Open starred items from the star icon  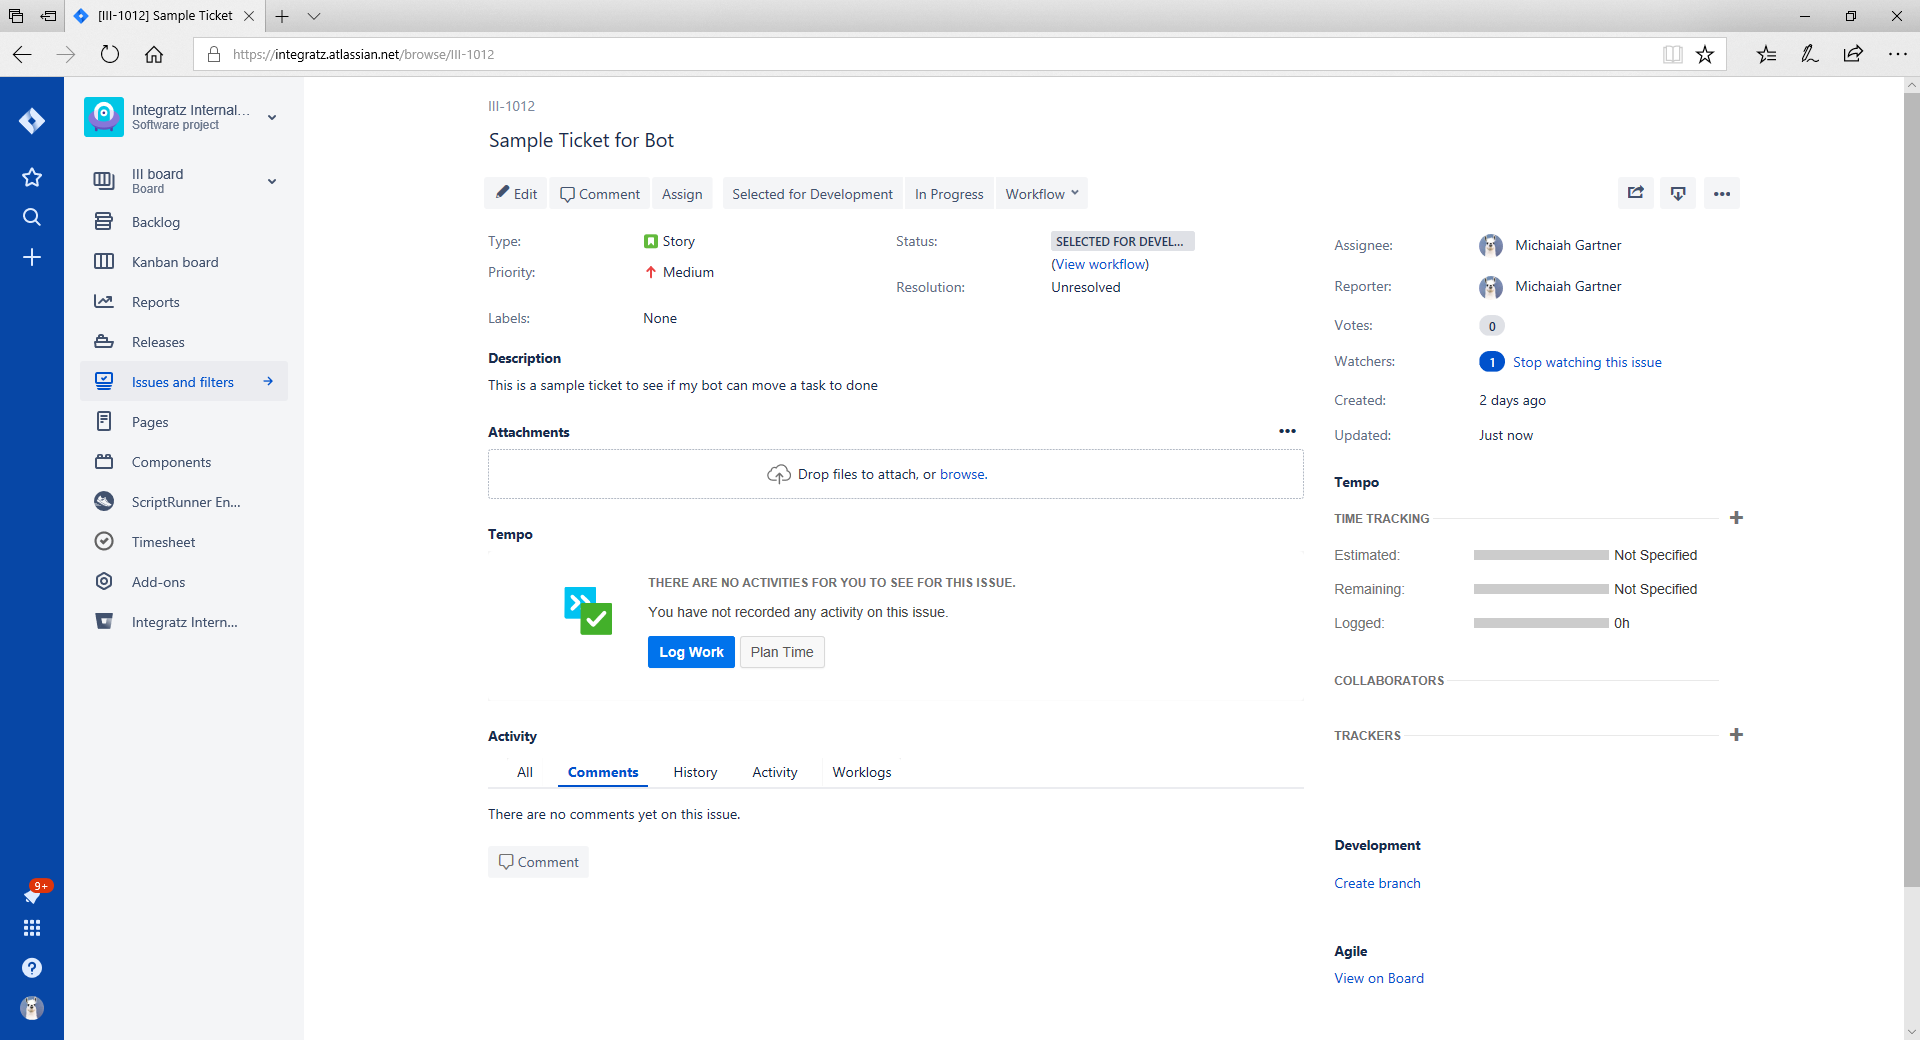32,177
